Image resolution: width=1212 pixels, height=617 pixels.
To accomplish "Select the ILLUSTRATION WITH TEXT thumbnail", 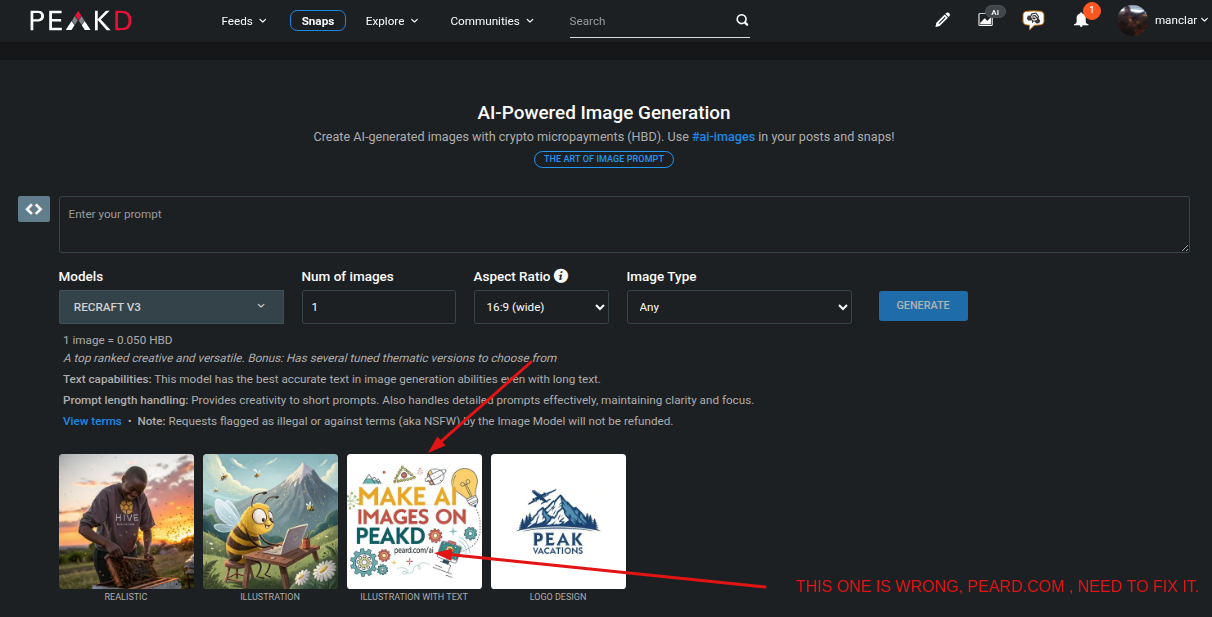I will point(414,522).
